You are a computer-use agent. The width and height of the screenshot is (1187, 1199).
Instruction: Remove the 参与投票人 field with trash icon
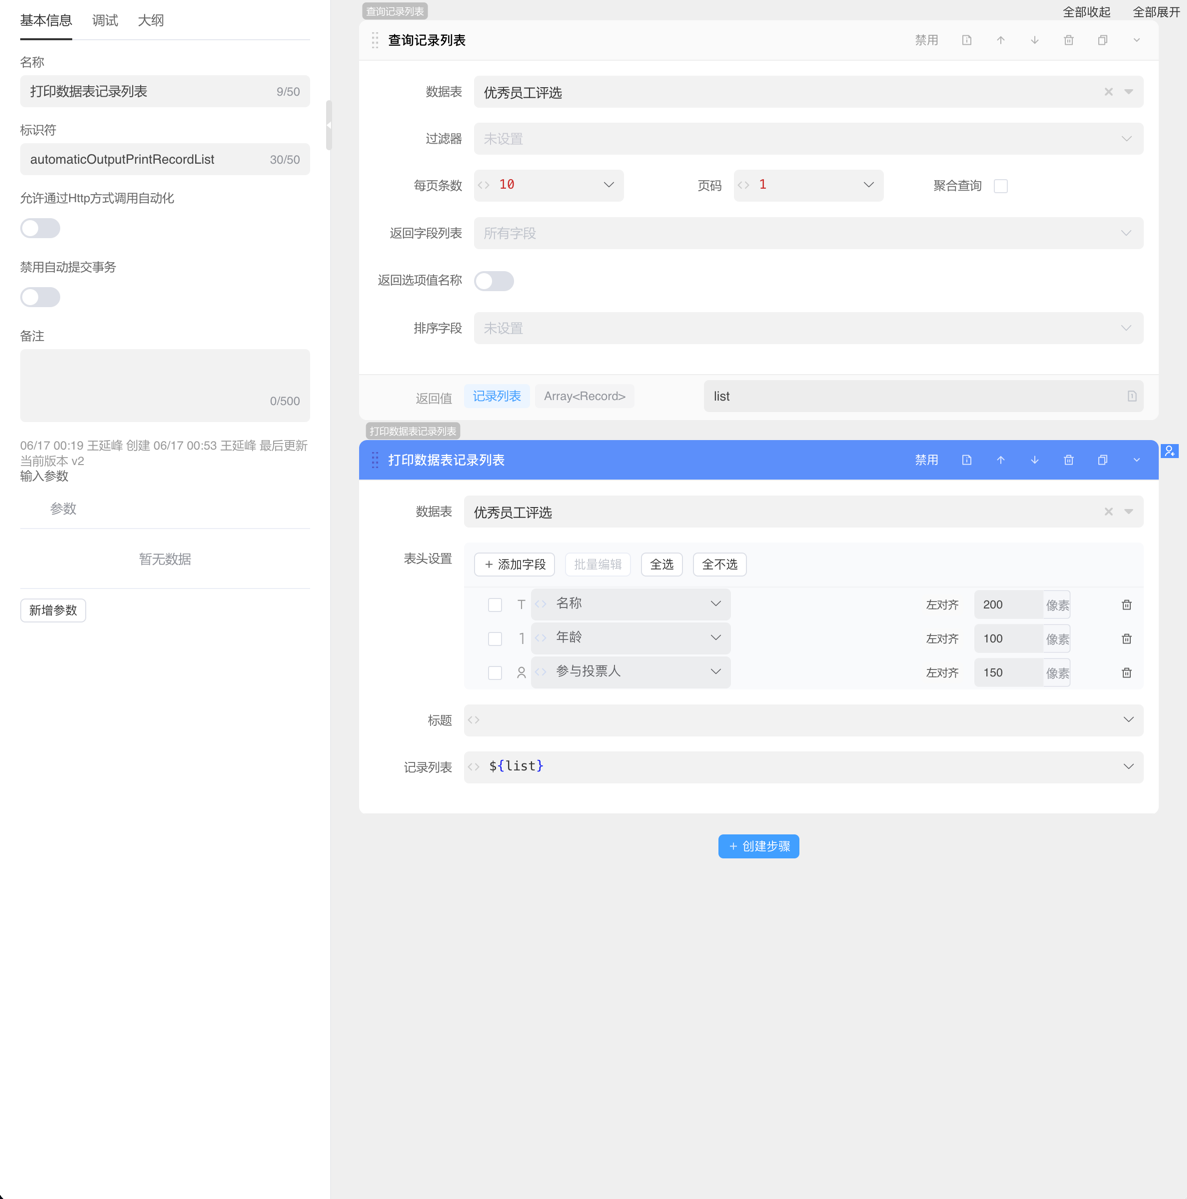[1126, 673]
